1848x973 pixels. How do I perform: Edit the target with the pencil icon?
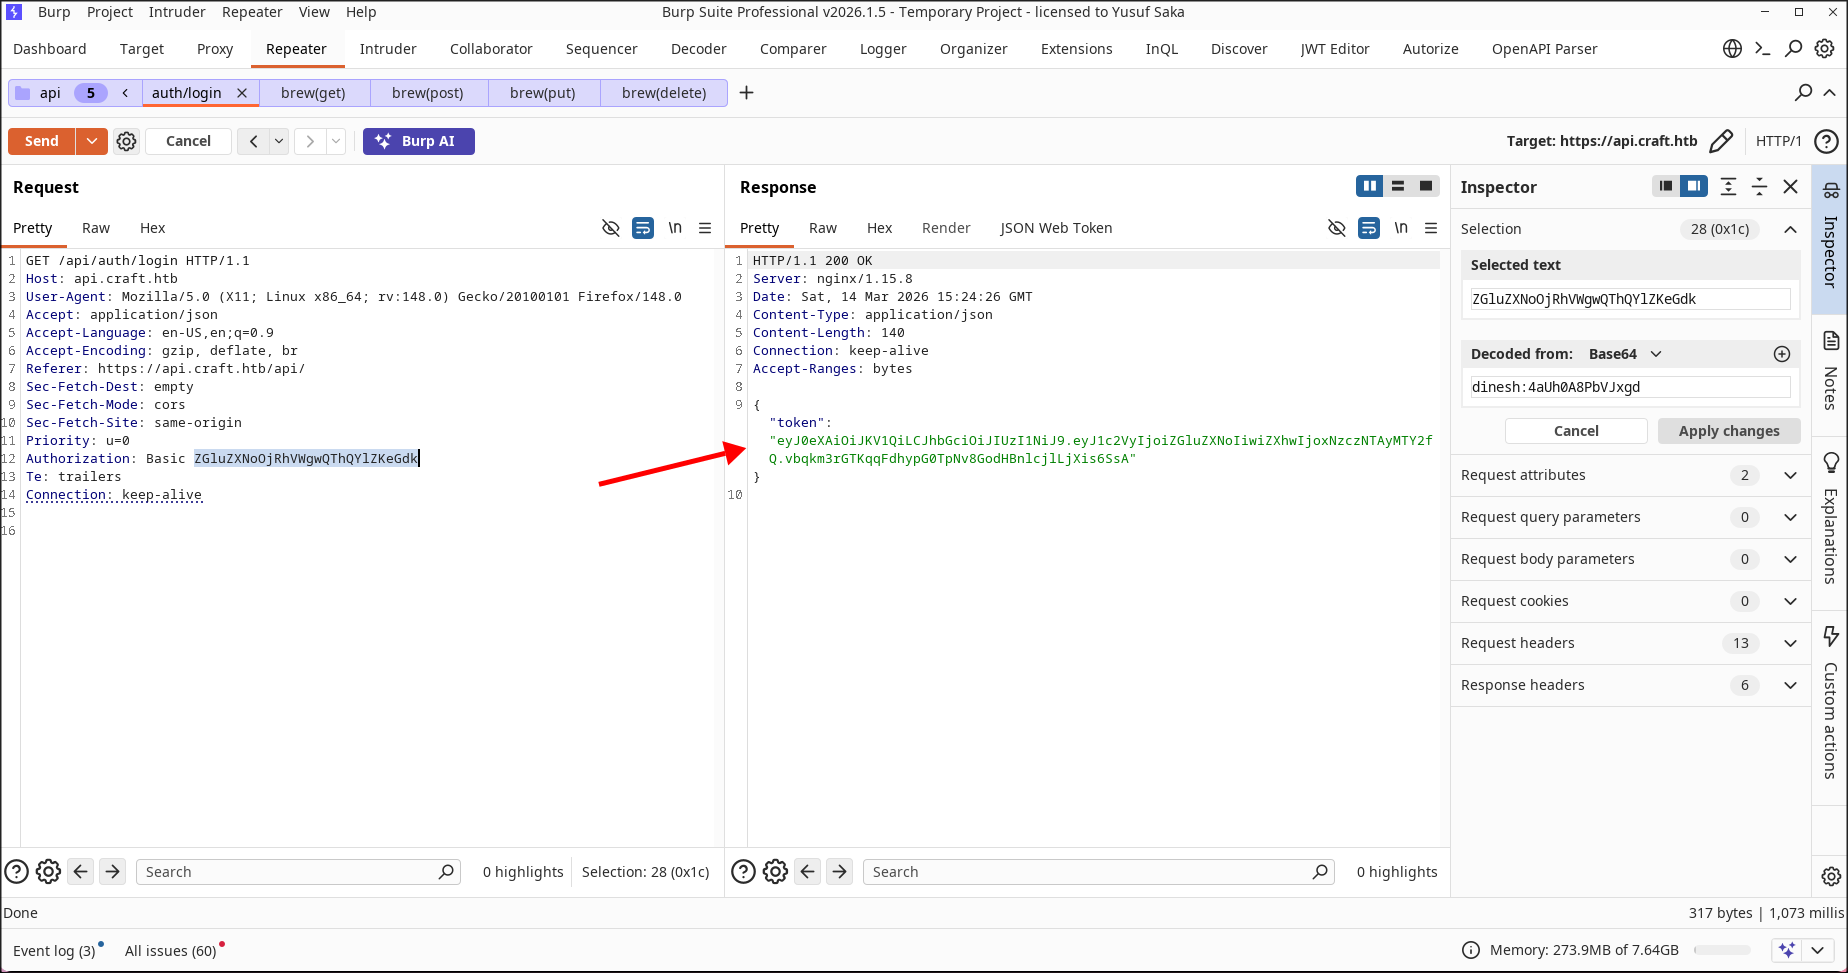[x=1721, y=141]
